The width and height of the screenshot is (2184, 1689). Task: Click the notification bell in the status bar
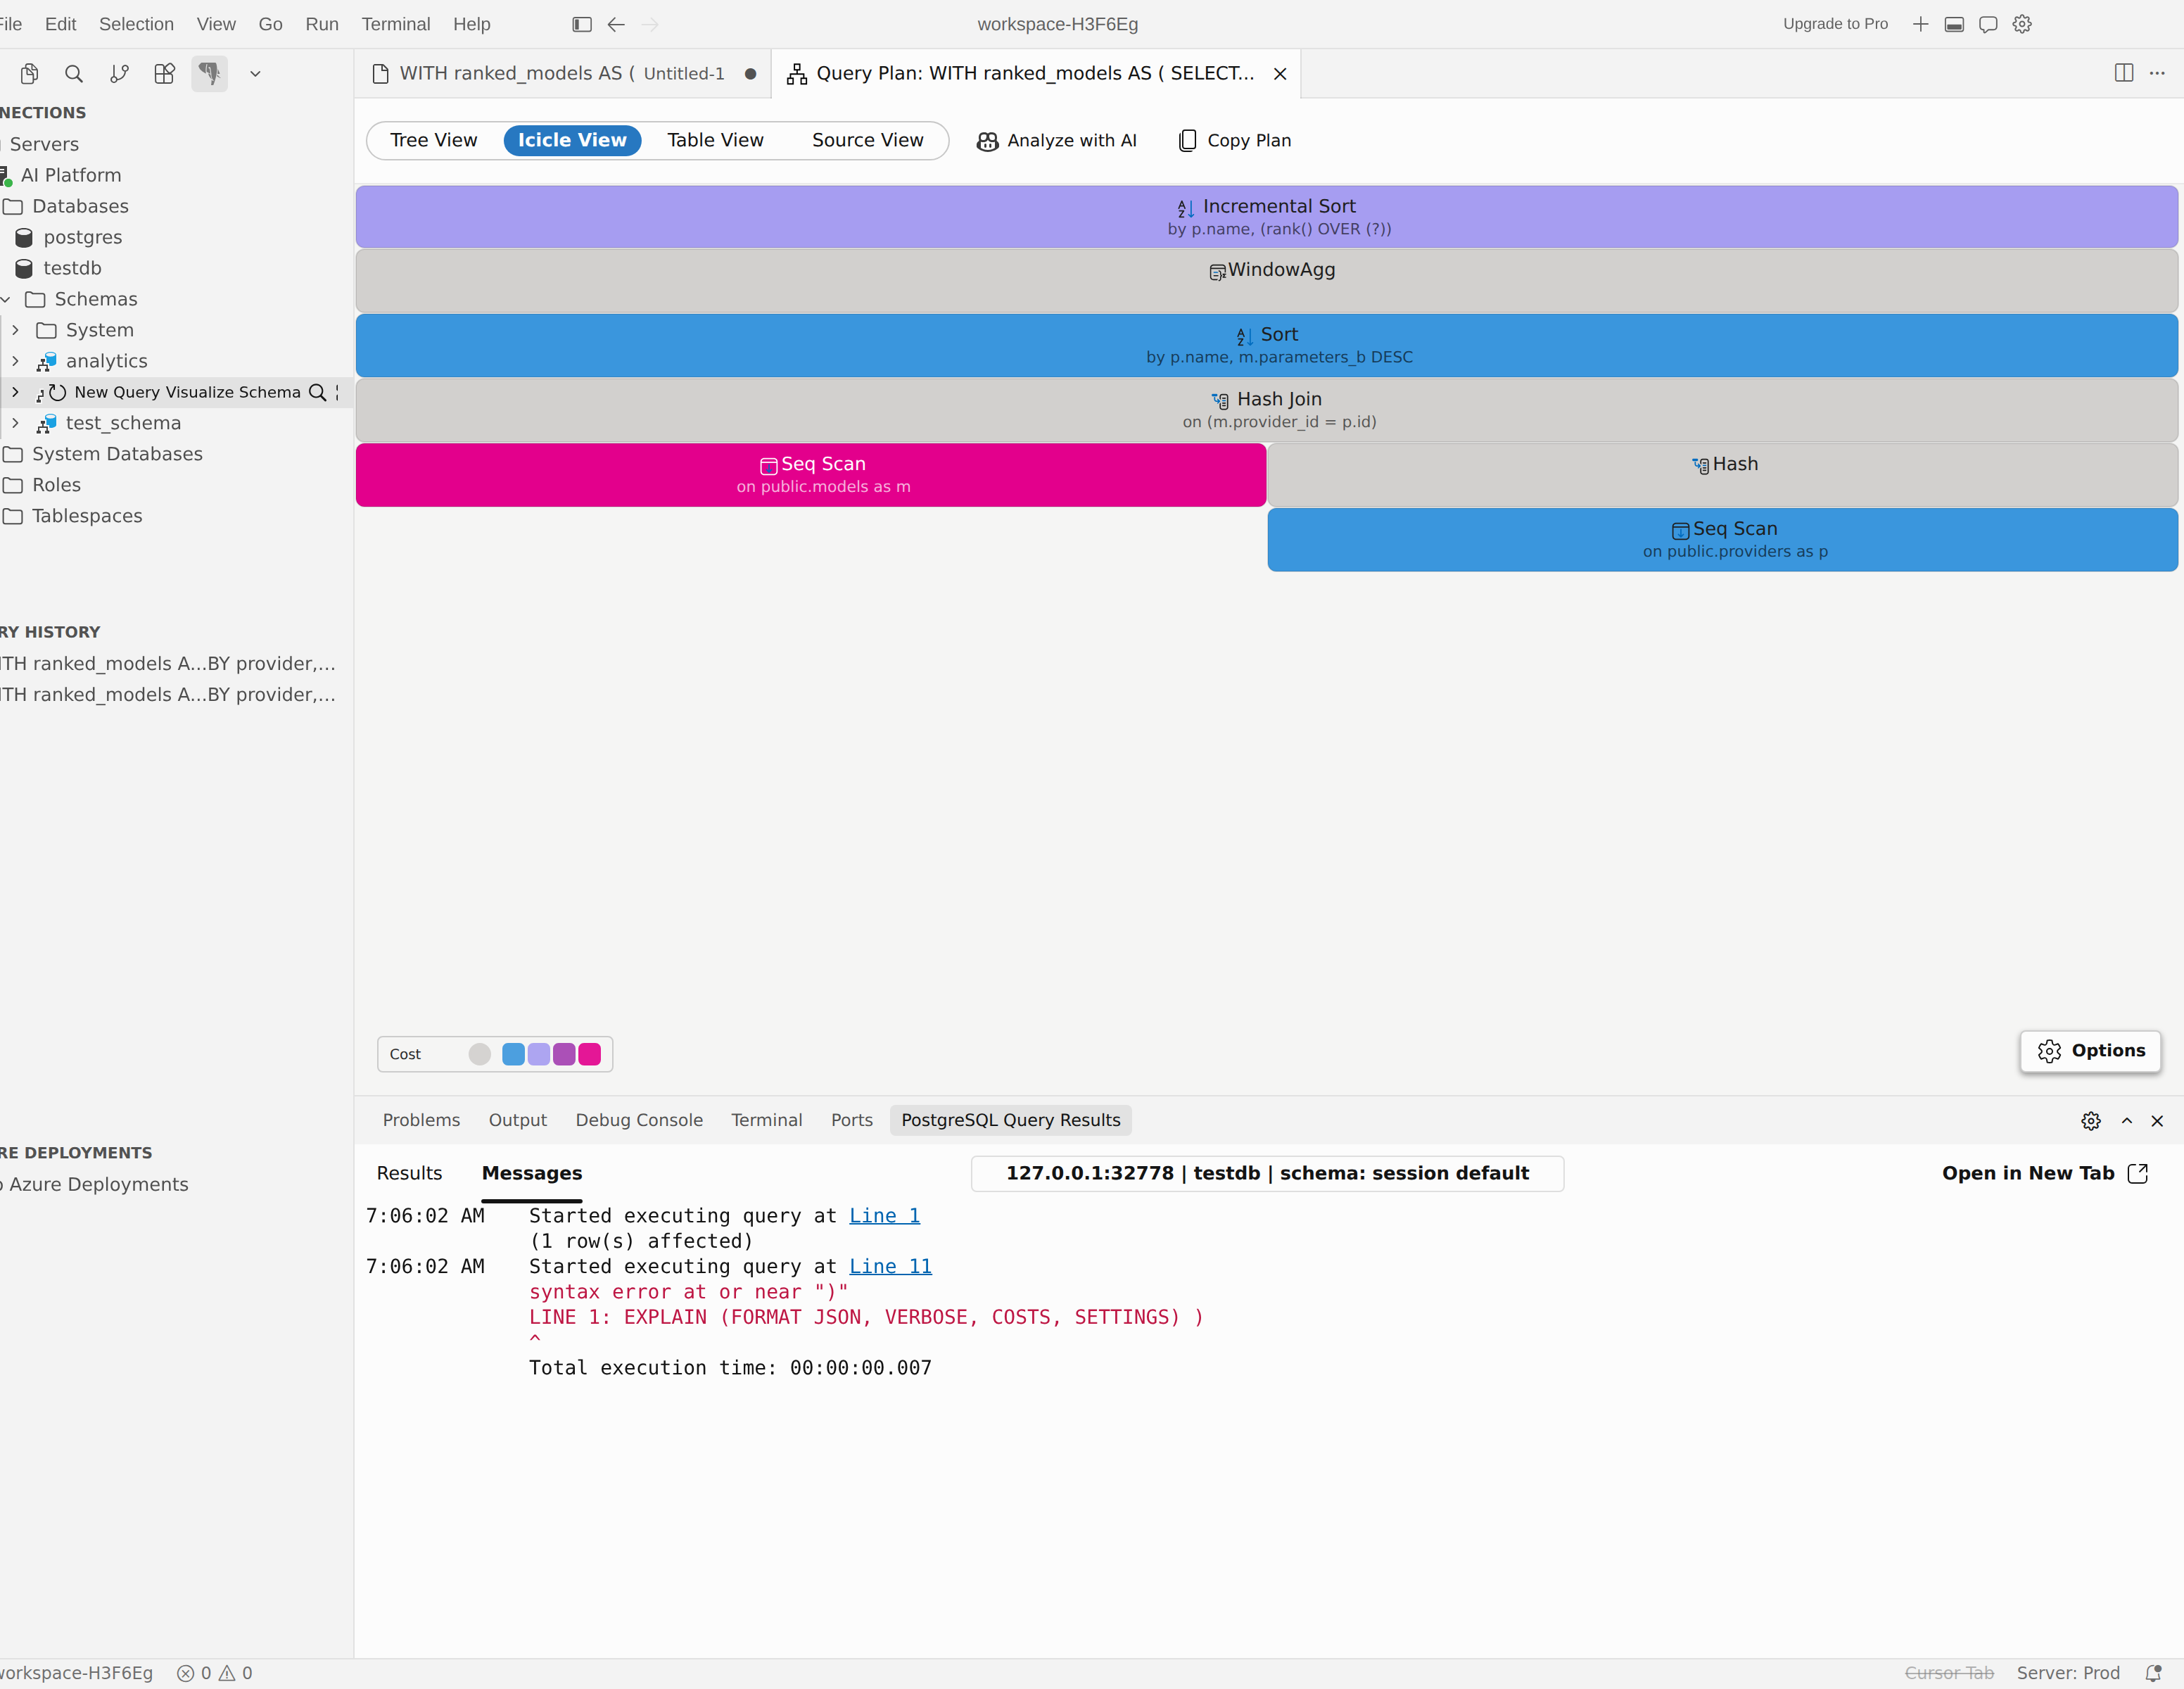click(x=2153, y=1673)
